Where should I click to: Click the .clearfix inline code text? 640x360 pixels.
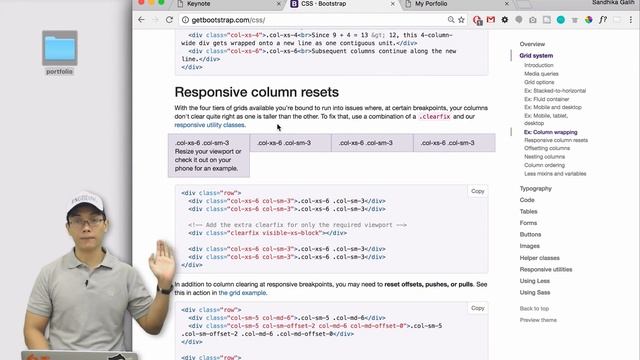coord(435,117)
